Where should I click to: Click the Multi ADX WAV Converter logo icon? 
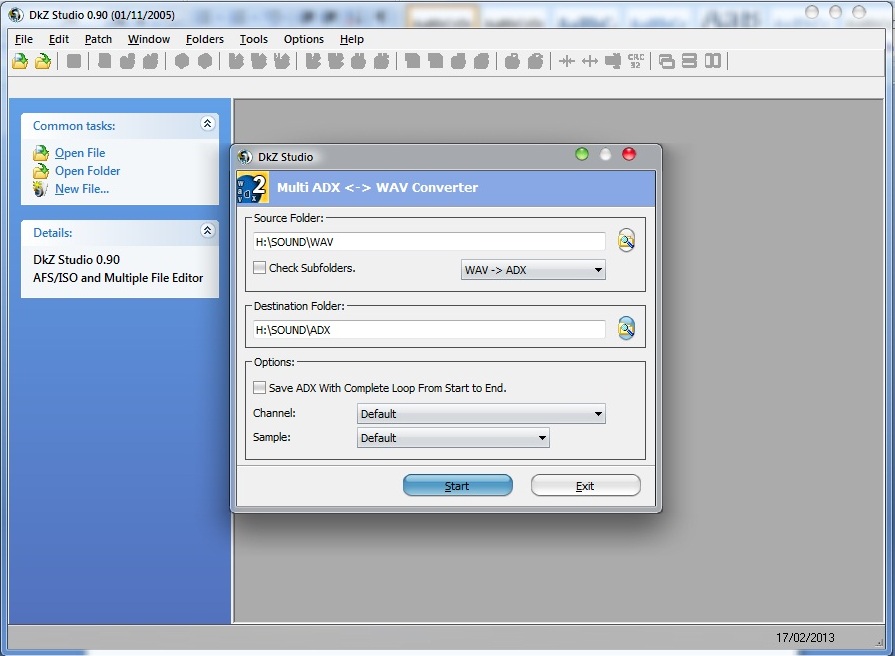[x=252, y=187]
